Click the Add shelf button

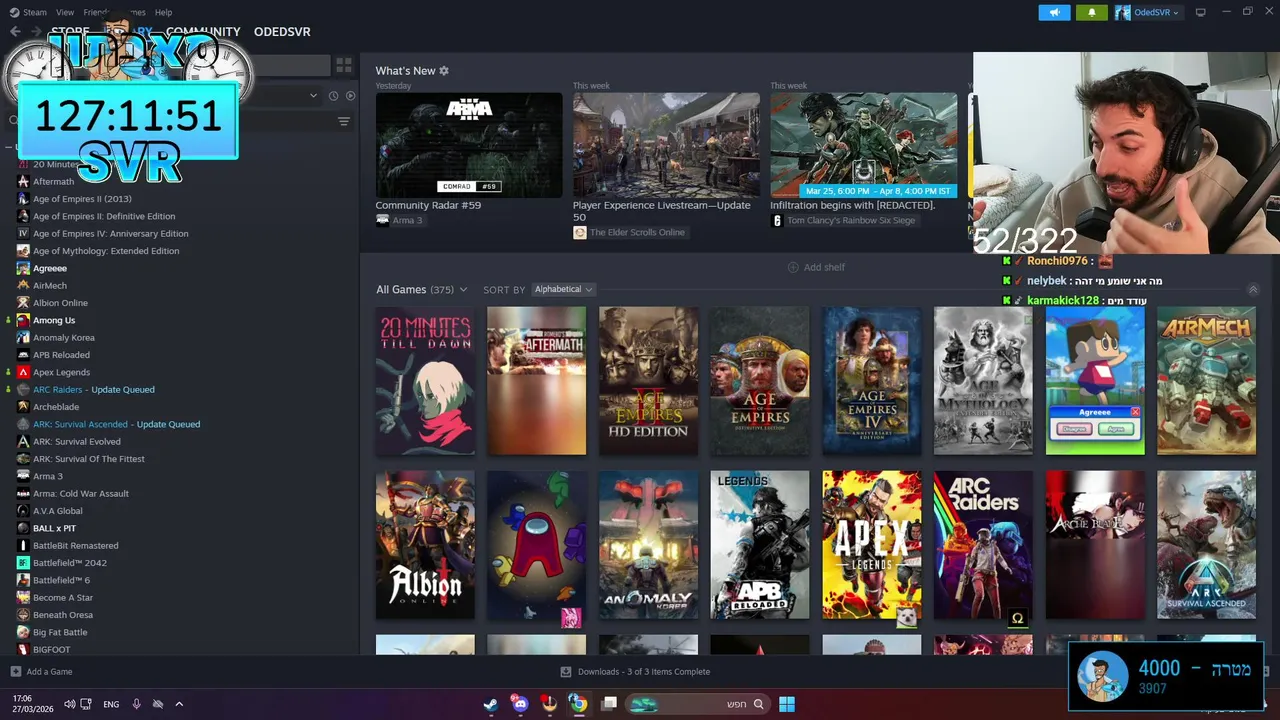(816, 267)
